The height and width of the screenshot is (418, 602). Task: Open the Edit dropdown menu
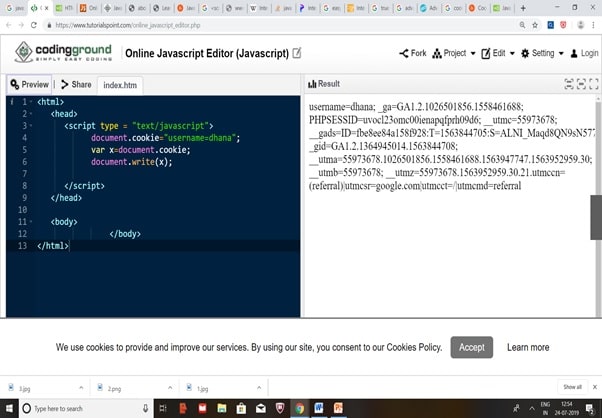[x=498, y=53]
